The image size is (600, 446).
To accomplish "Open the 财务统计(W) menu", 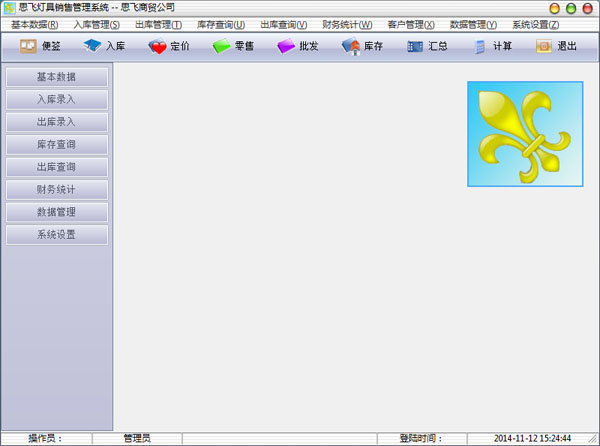I will (347, 24).
